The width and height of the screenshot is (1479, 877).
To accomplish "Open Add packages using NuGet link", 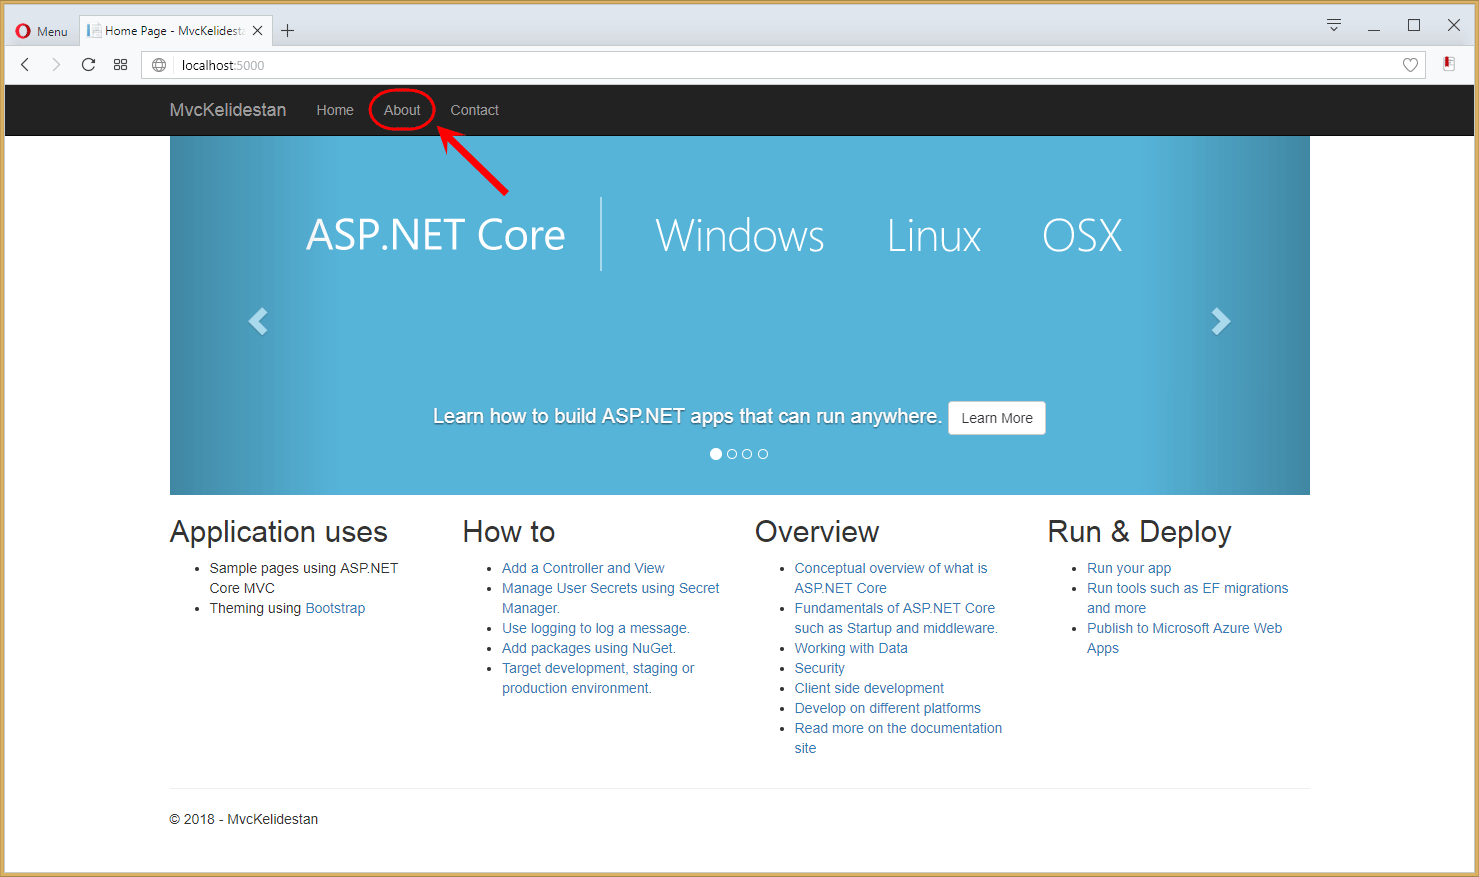I will (589, 648).
